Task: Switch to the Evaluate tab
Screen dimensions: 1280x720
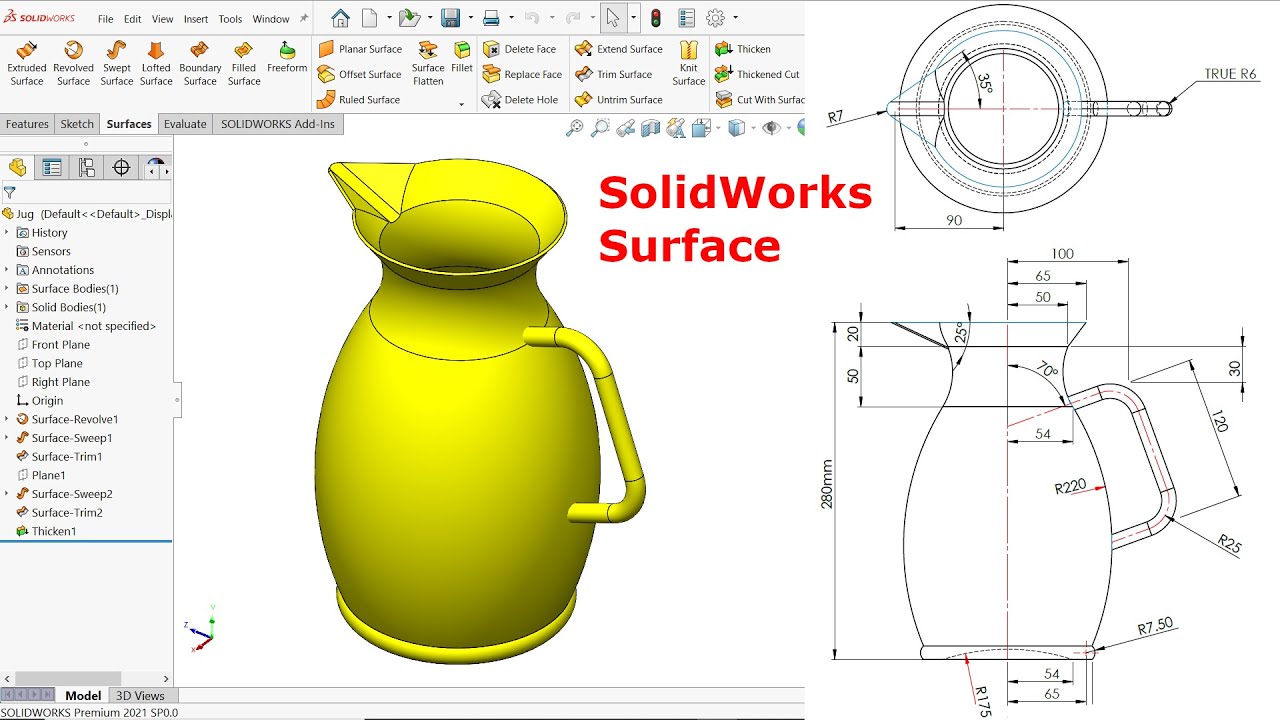Action: coord(185,124)
